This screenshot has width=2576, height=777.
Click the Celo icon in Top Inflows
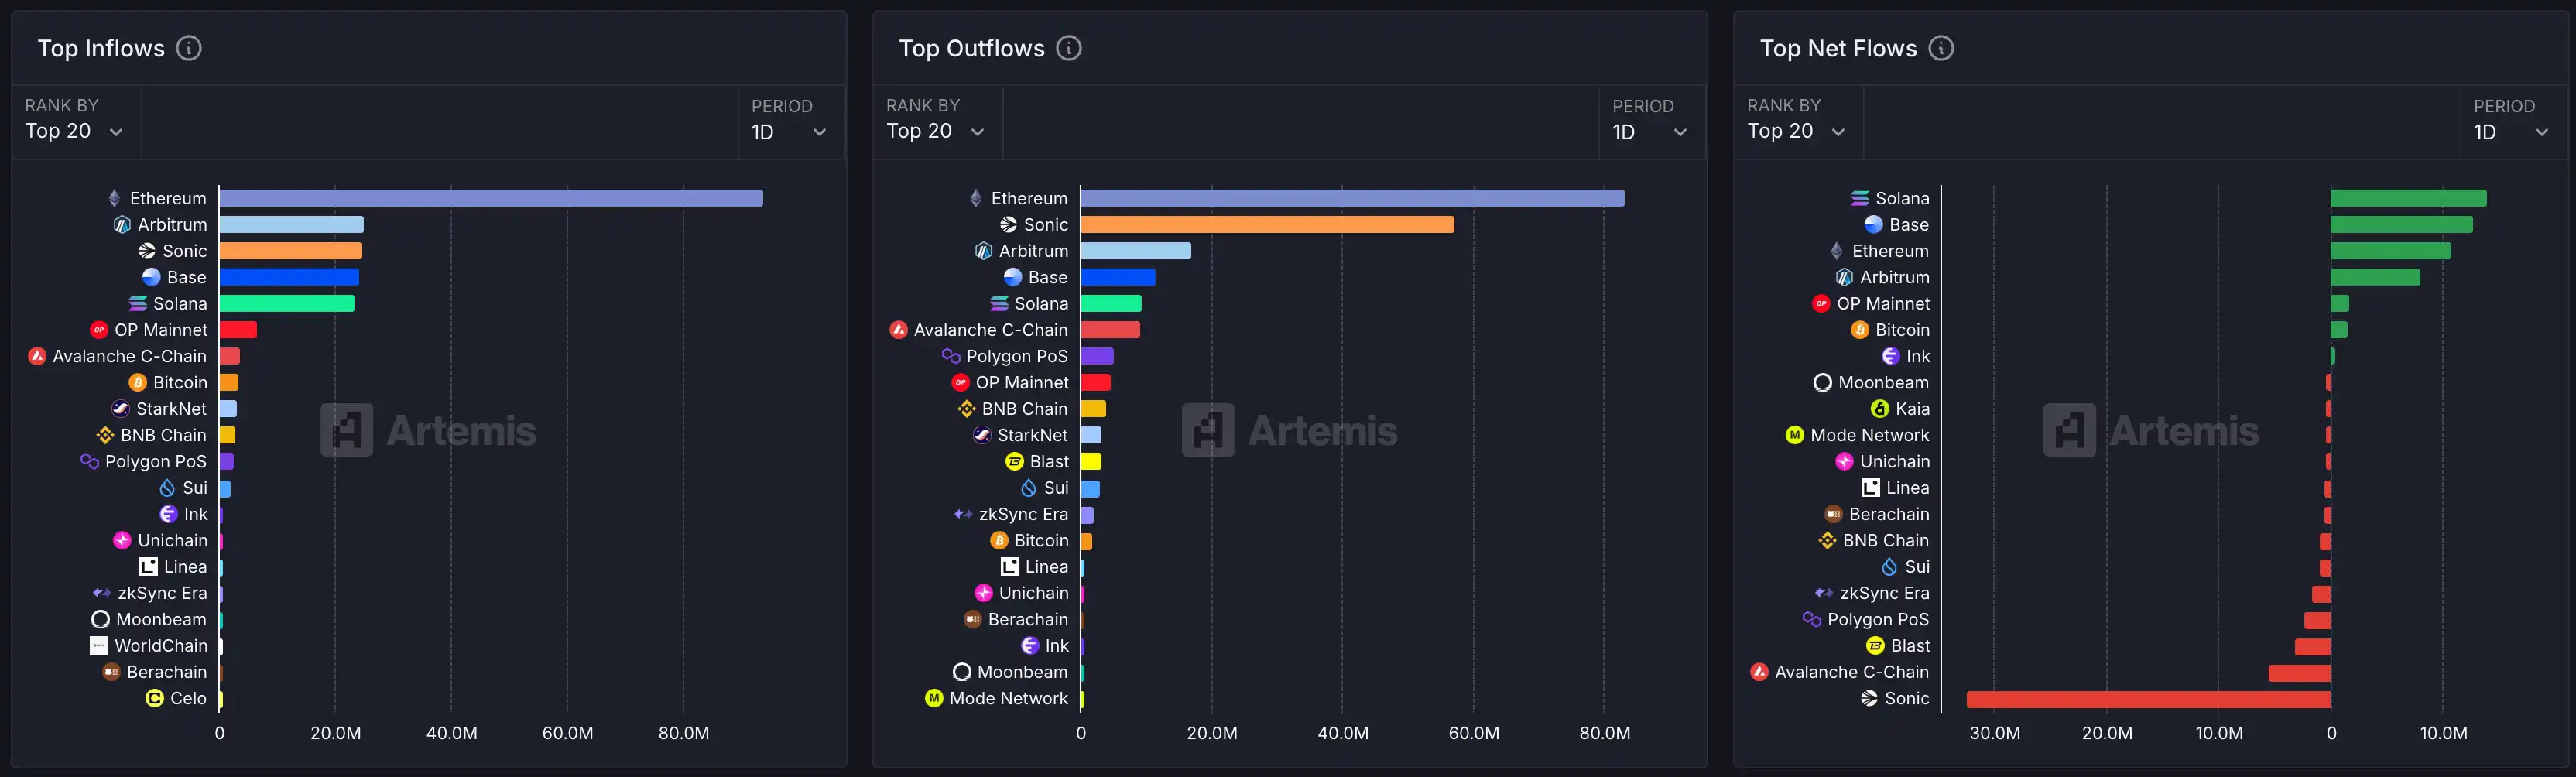click(x=154, y=698)
